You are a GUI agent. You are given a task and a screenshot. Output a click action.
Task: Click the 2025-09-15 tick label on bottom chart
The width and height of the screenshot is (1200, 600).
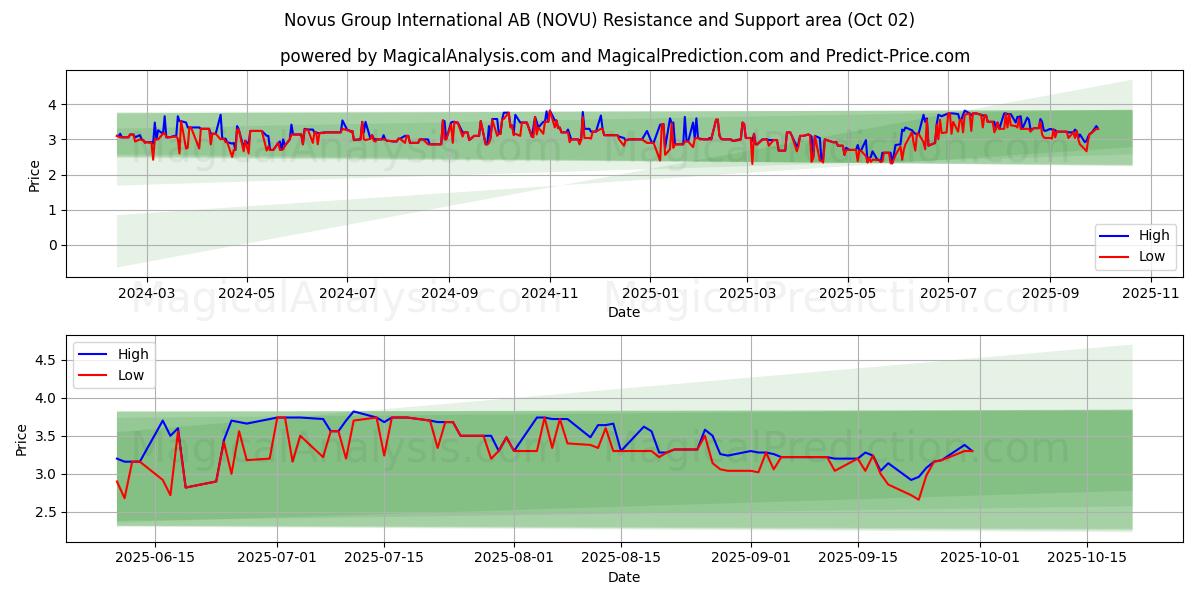[858, 558]
